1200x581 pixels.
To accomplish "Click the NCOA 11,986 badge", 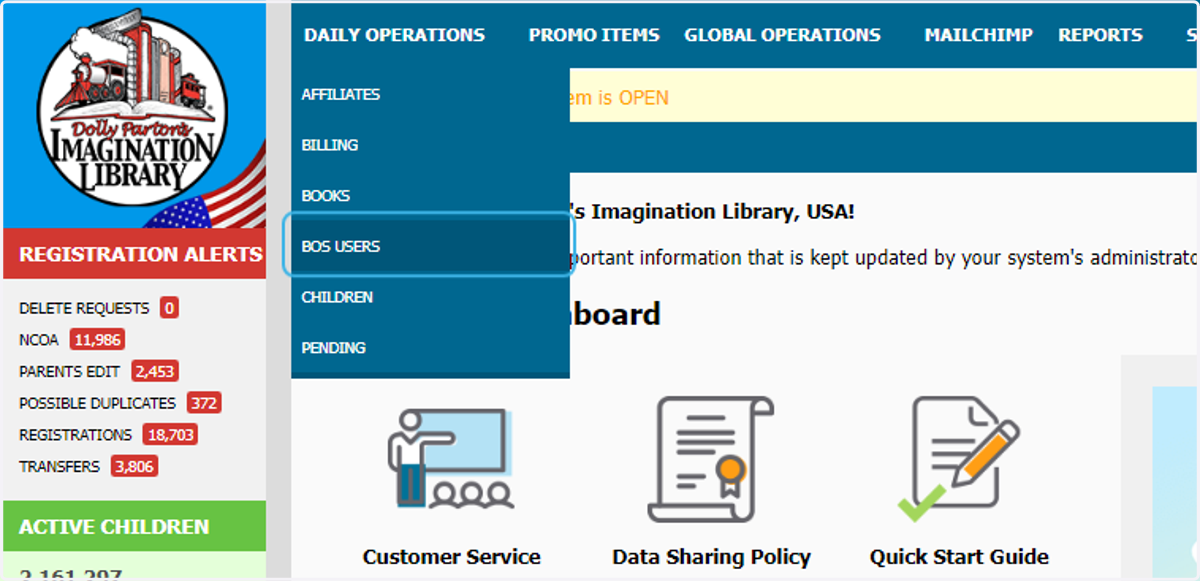I will (x=97, y=340).
